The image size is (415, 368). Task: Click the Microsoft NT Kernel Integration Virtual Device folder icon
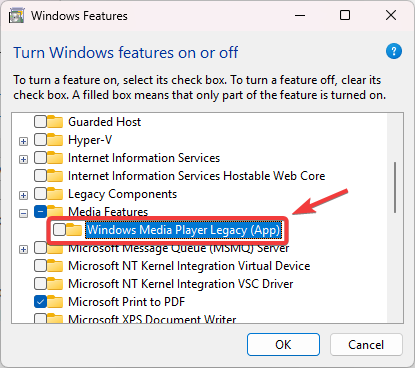pos(55,266)
